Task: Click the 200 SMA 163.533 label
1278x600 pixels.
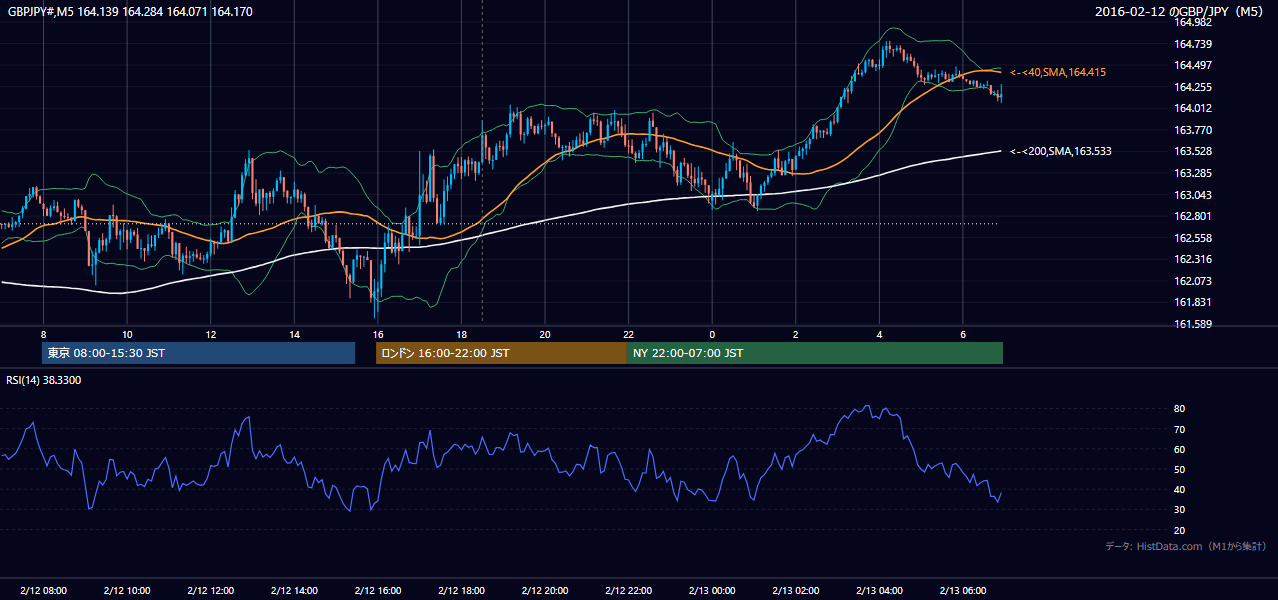Action: [x=1060, y=151]
